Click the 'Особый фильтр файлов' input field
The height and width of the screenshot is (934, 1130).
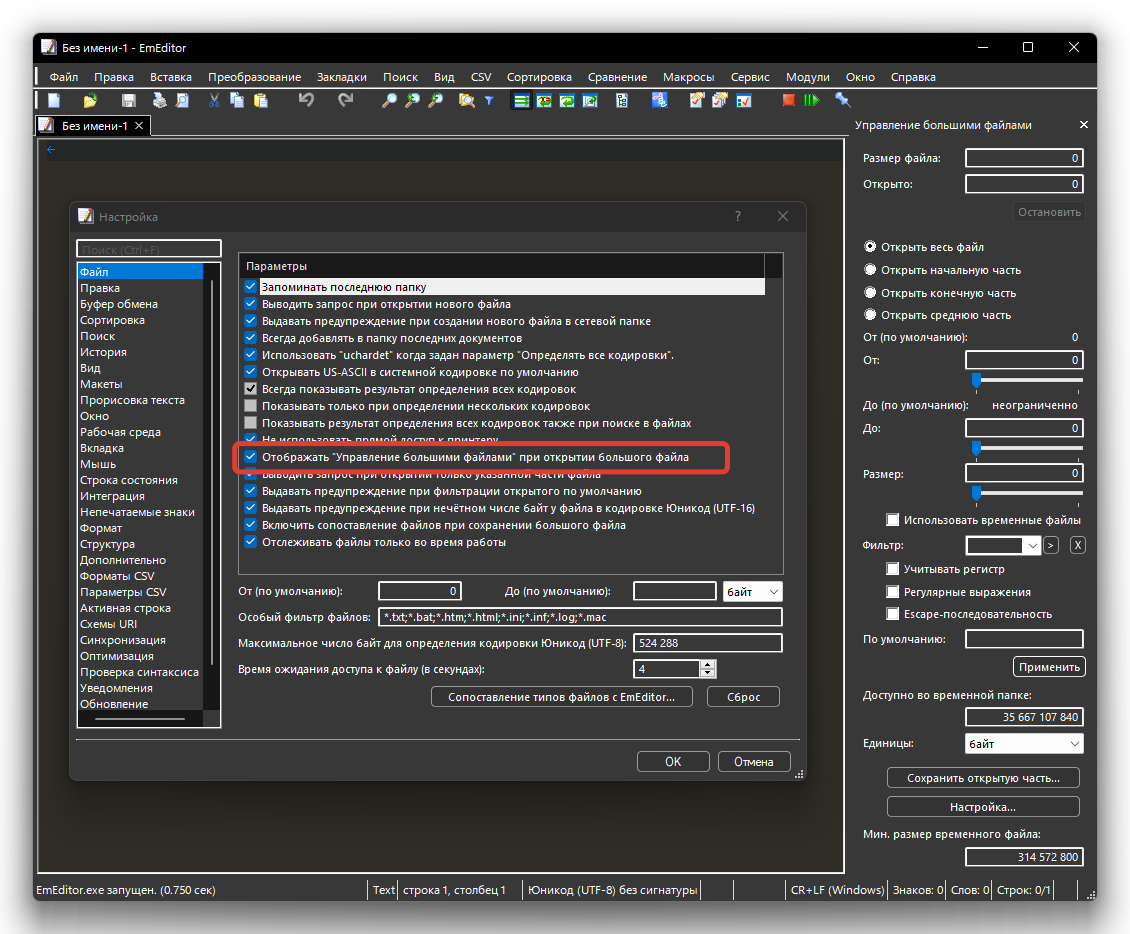(x=580, y=617)
